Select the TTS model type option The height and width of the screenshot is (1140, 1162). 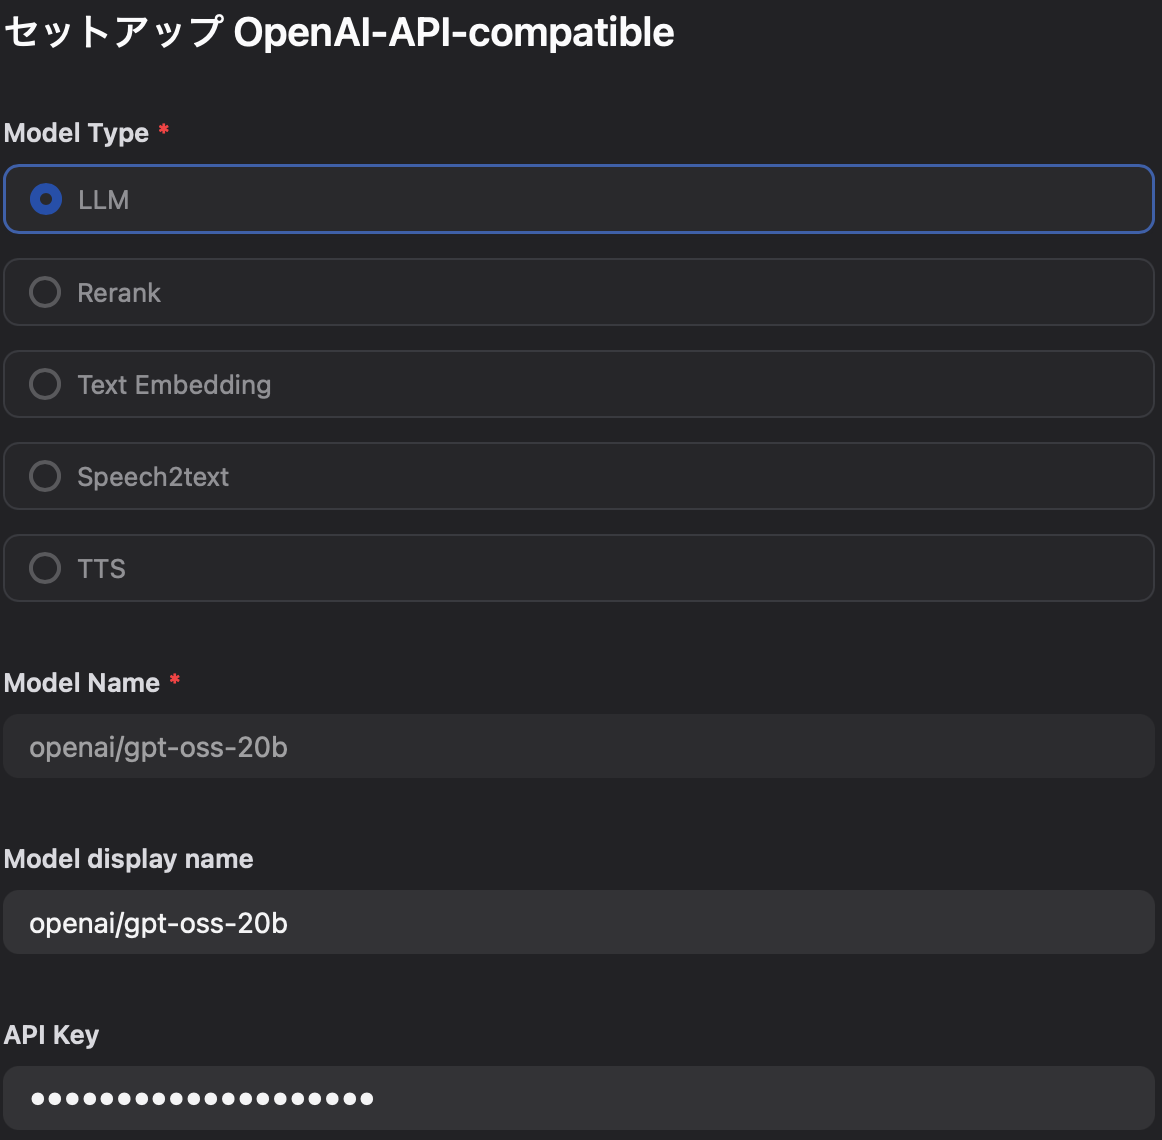(x=579, y=568)
